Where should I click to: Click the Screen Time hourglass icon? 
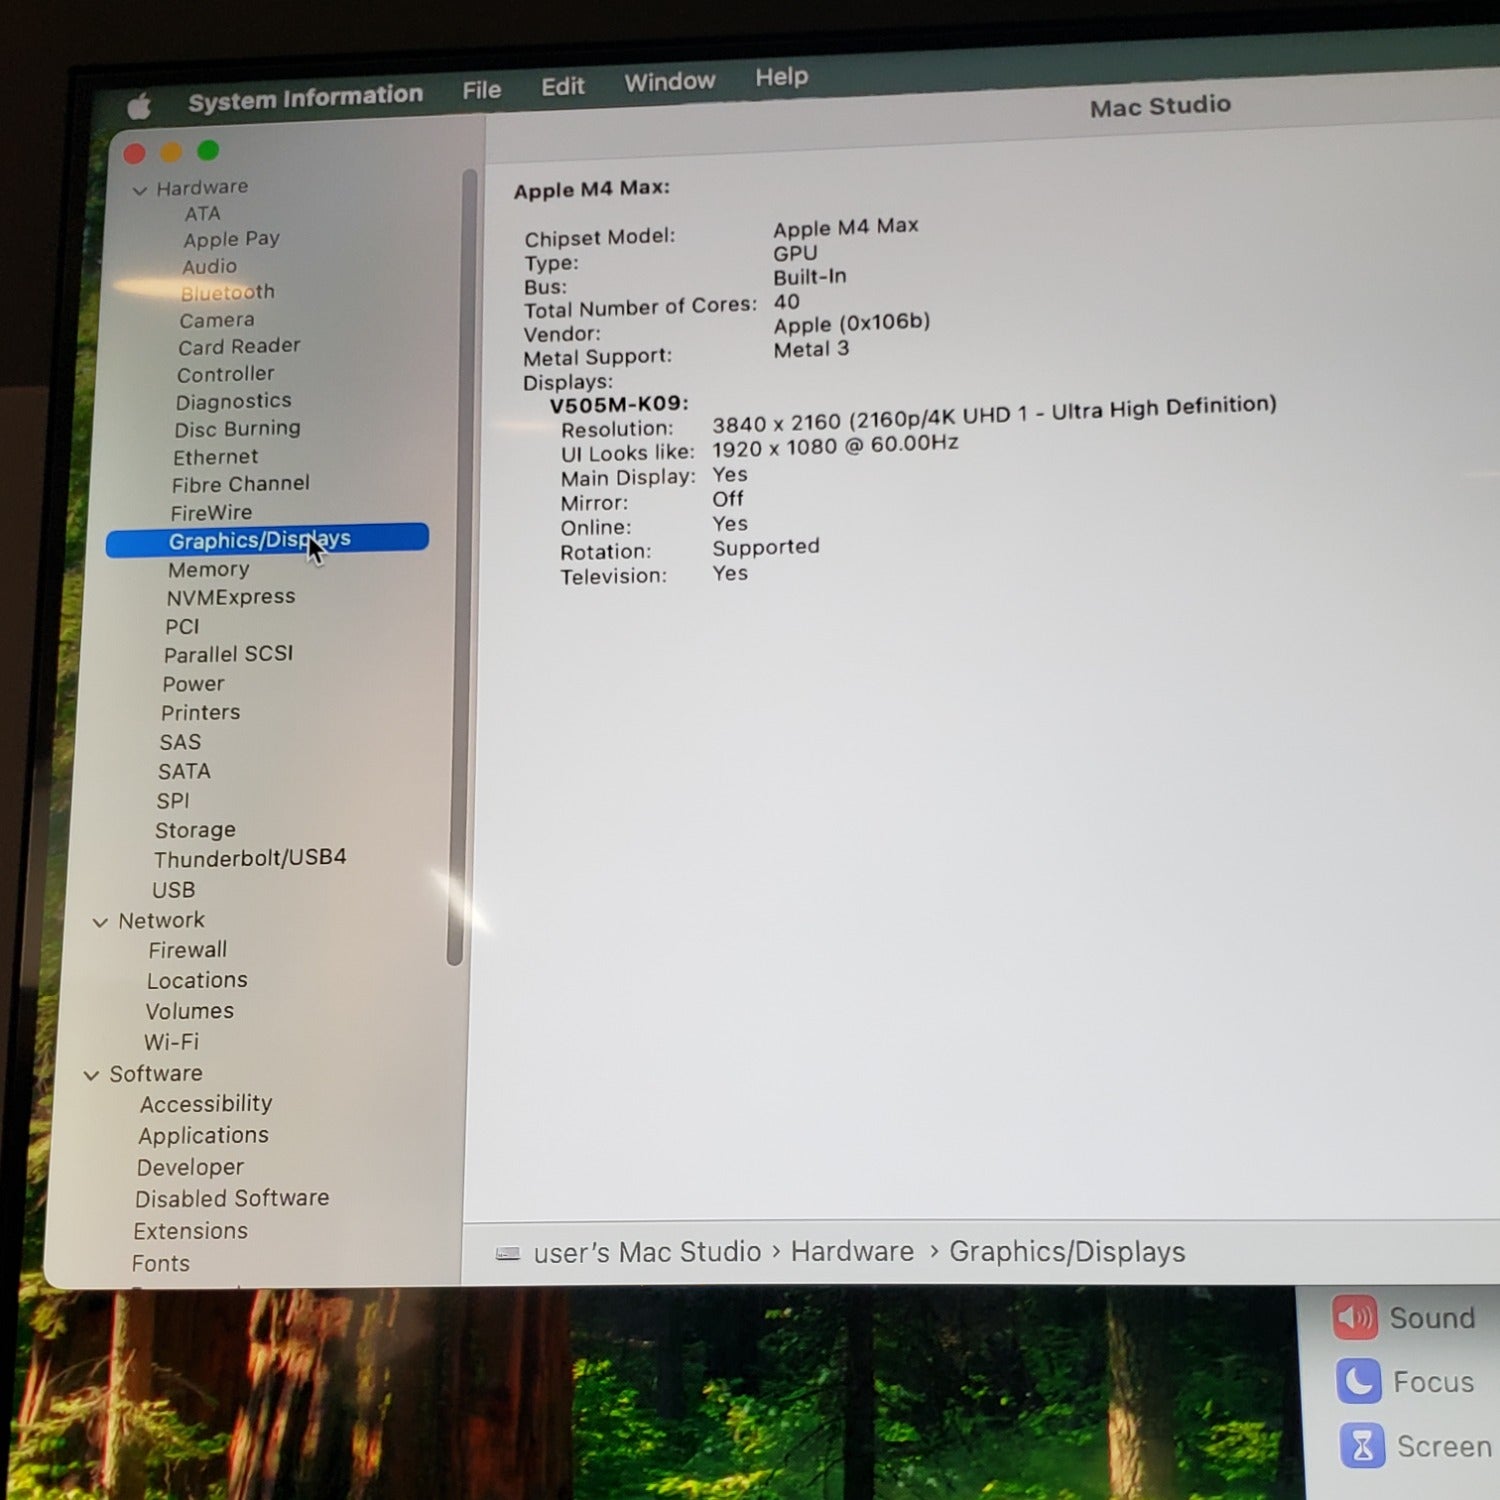tap(1362, 1446)
